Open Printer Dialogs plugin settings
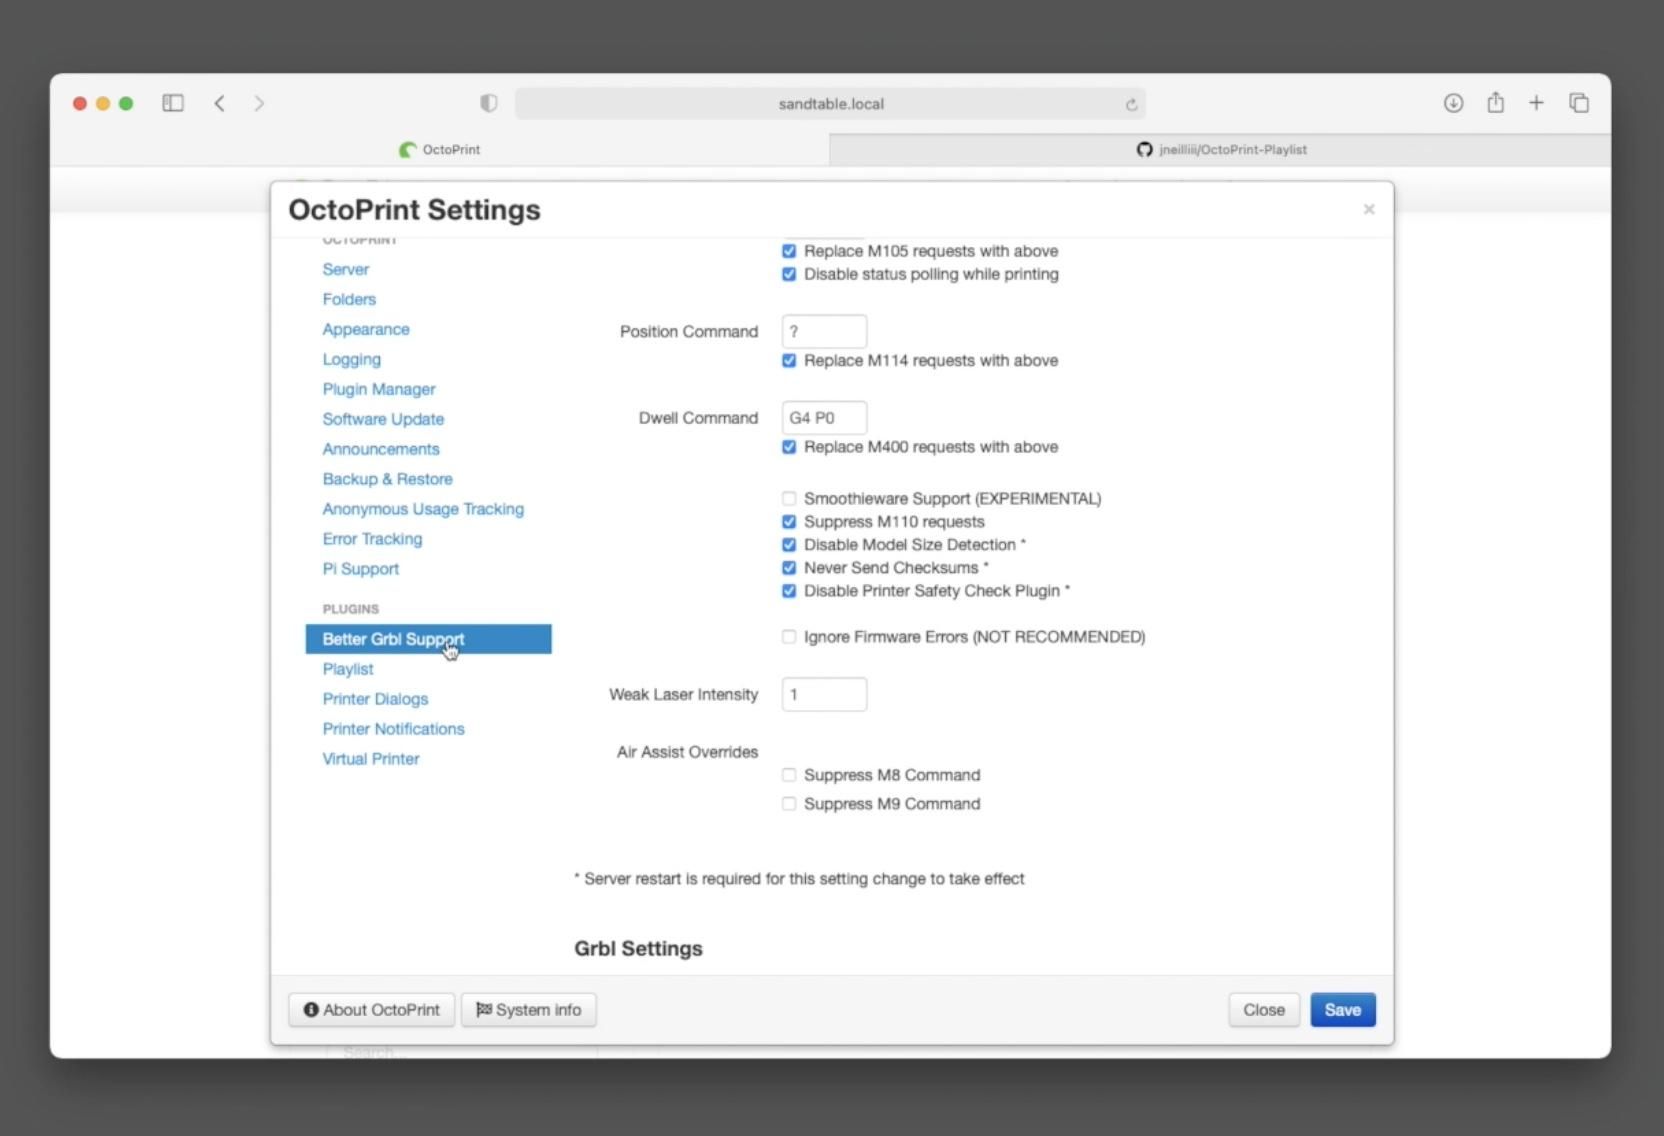1664x1136 pixels. tap(375, 699)
